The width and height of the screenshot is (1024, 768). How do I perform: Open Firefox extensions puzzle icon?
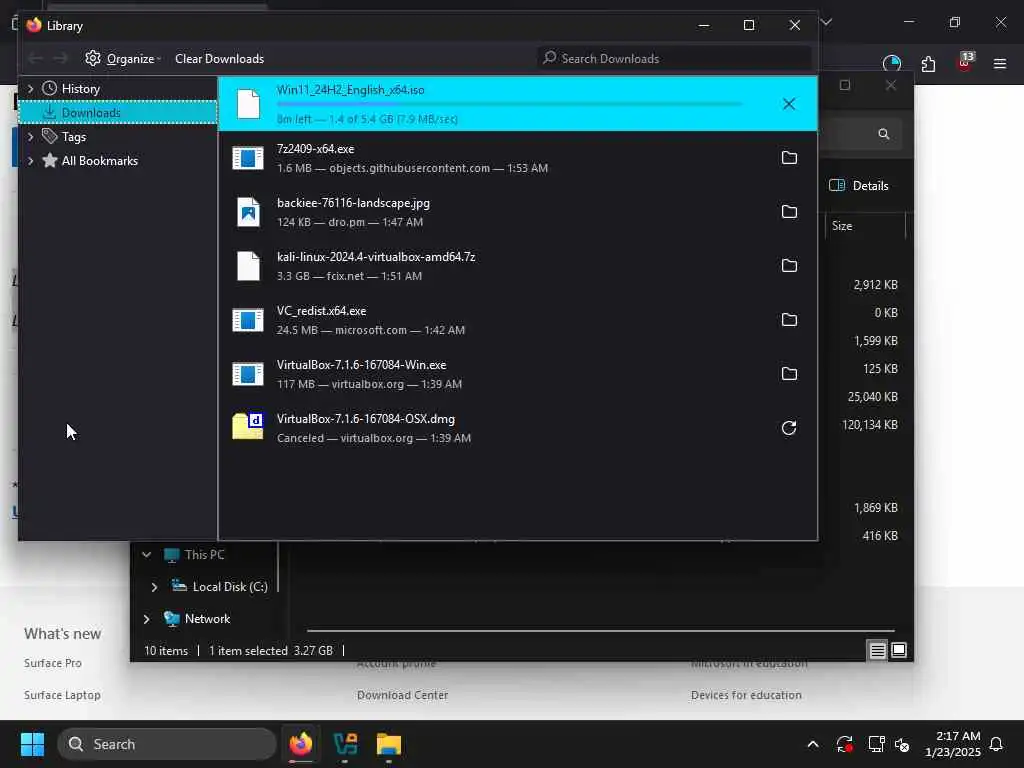tap(928, 64)
